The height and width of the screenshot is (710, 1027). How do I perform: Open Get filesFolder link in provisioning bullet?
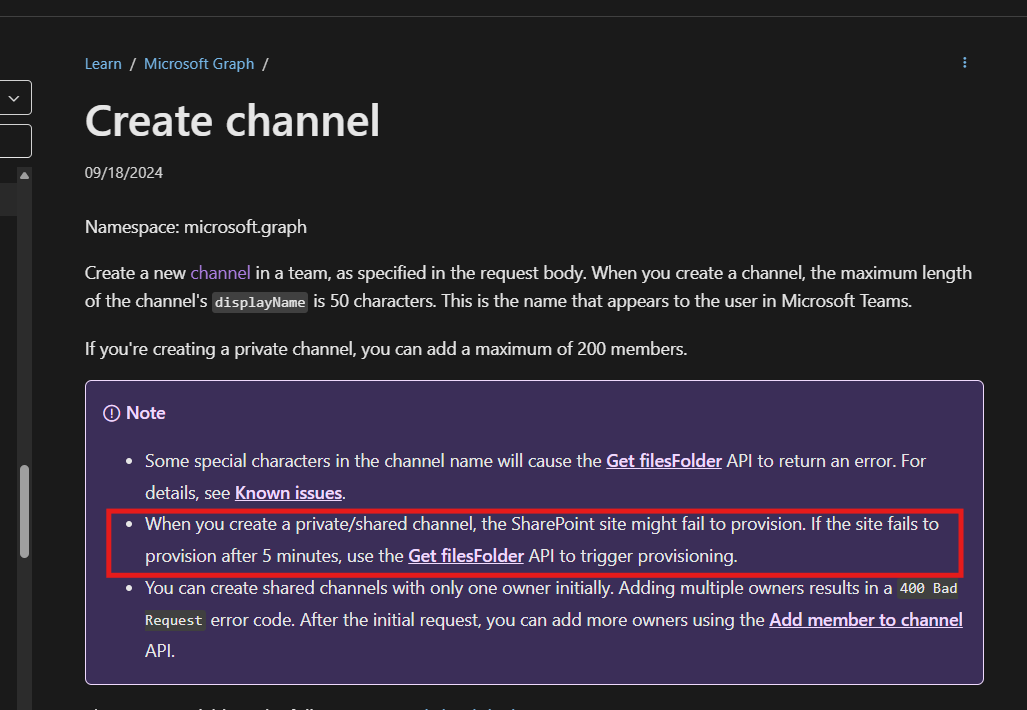click(466, 556)
